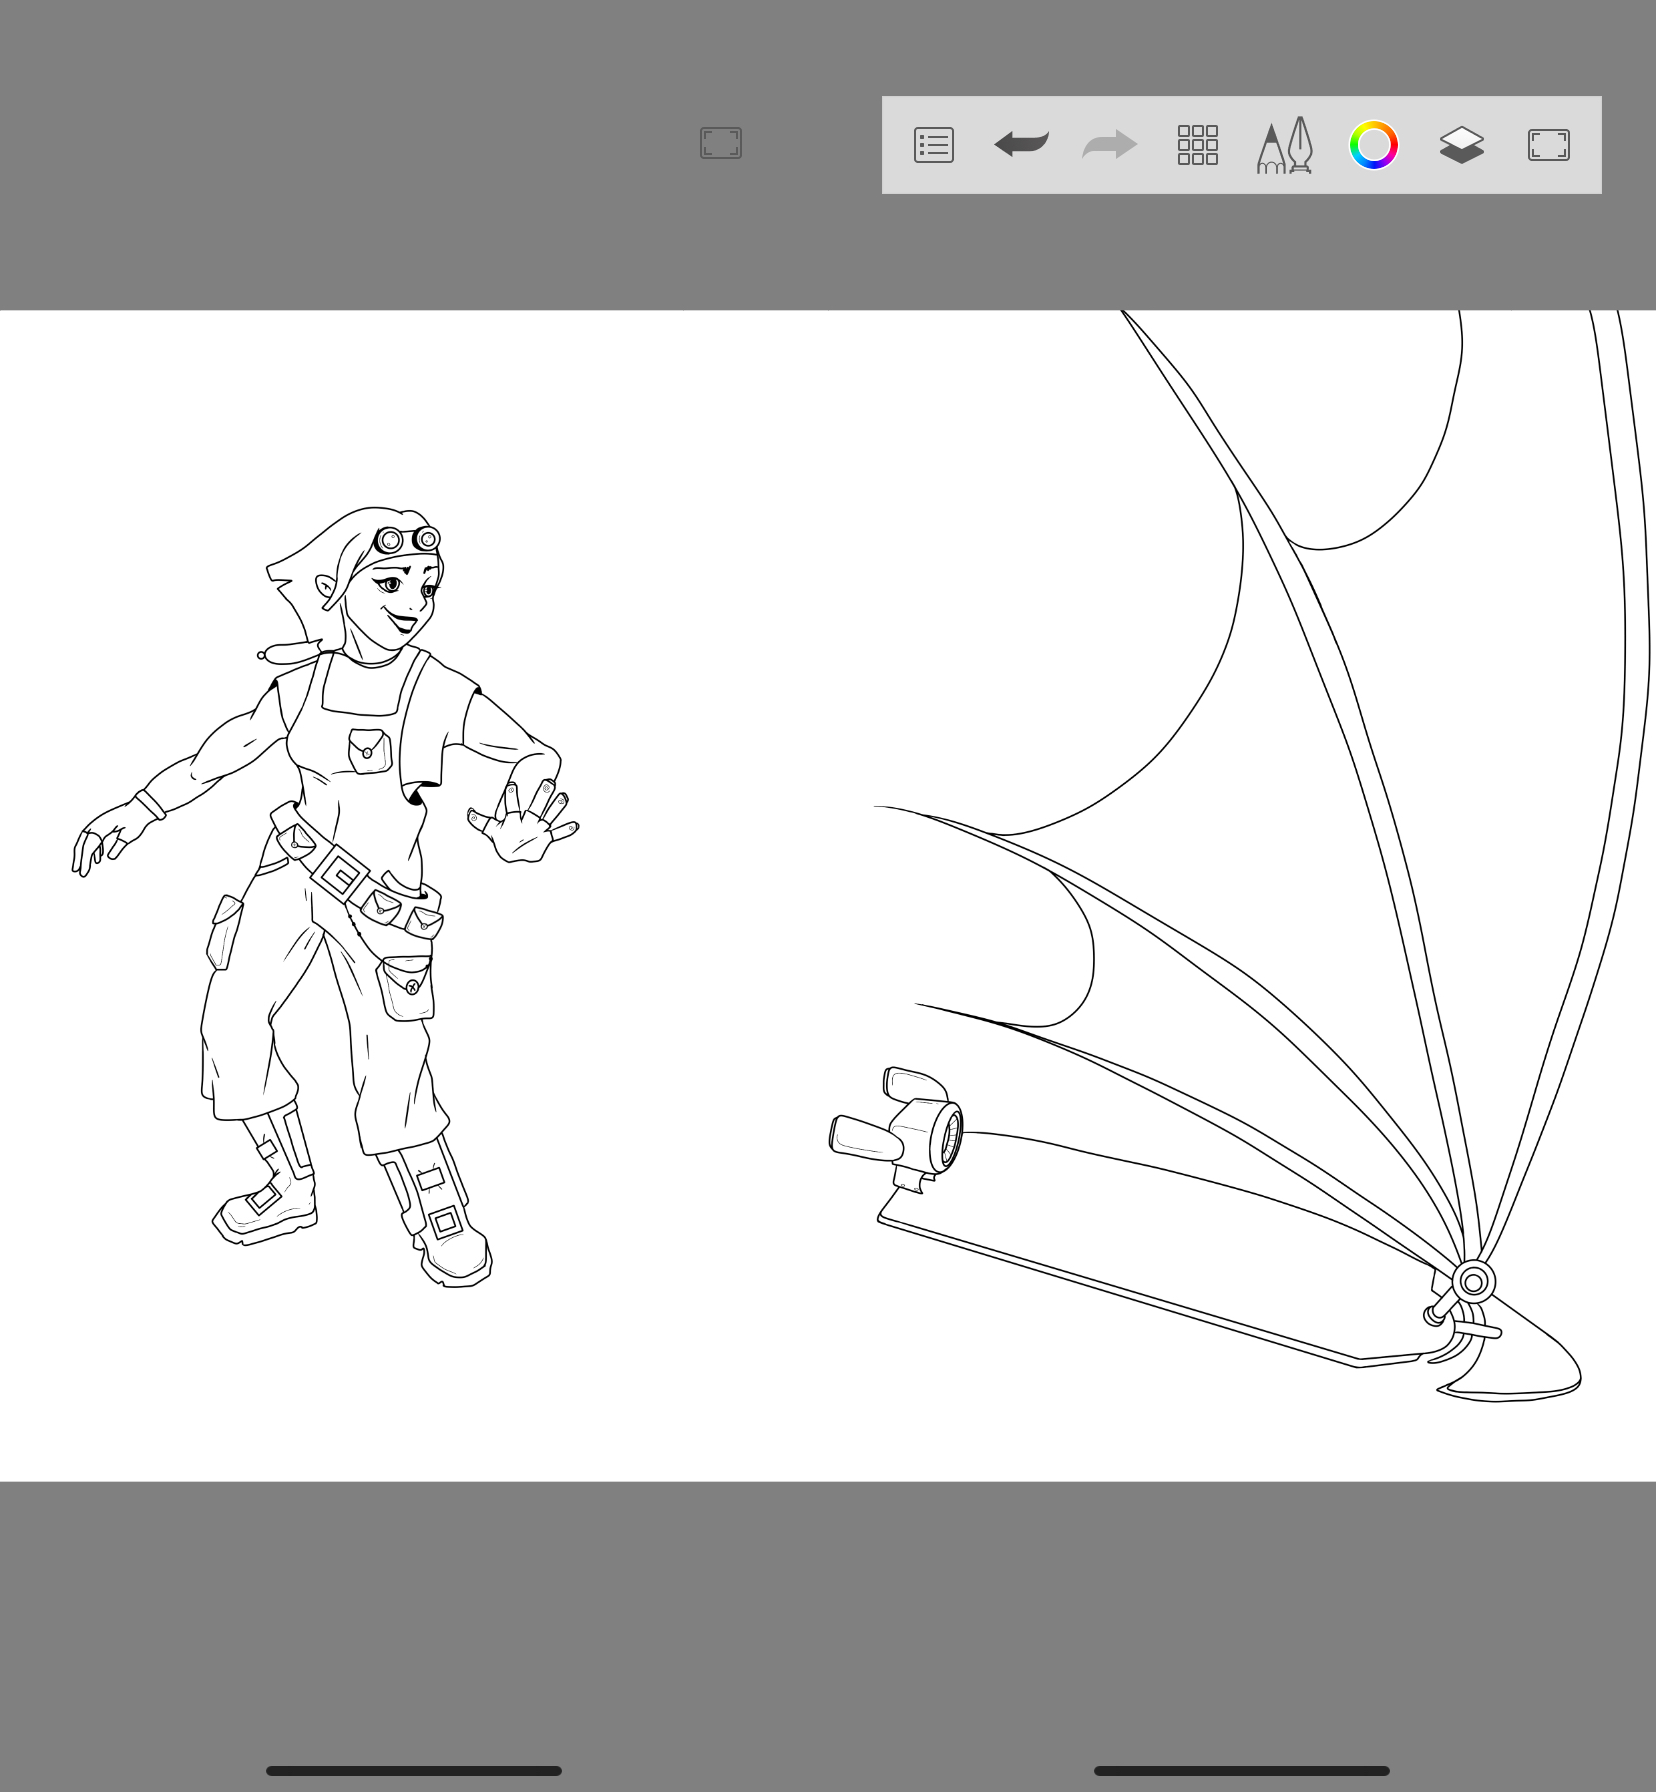Open the color wheel picker
Viewport: 1656px width, 1792px height.
(x=1373, y=145)
